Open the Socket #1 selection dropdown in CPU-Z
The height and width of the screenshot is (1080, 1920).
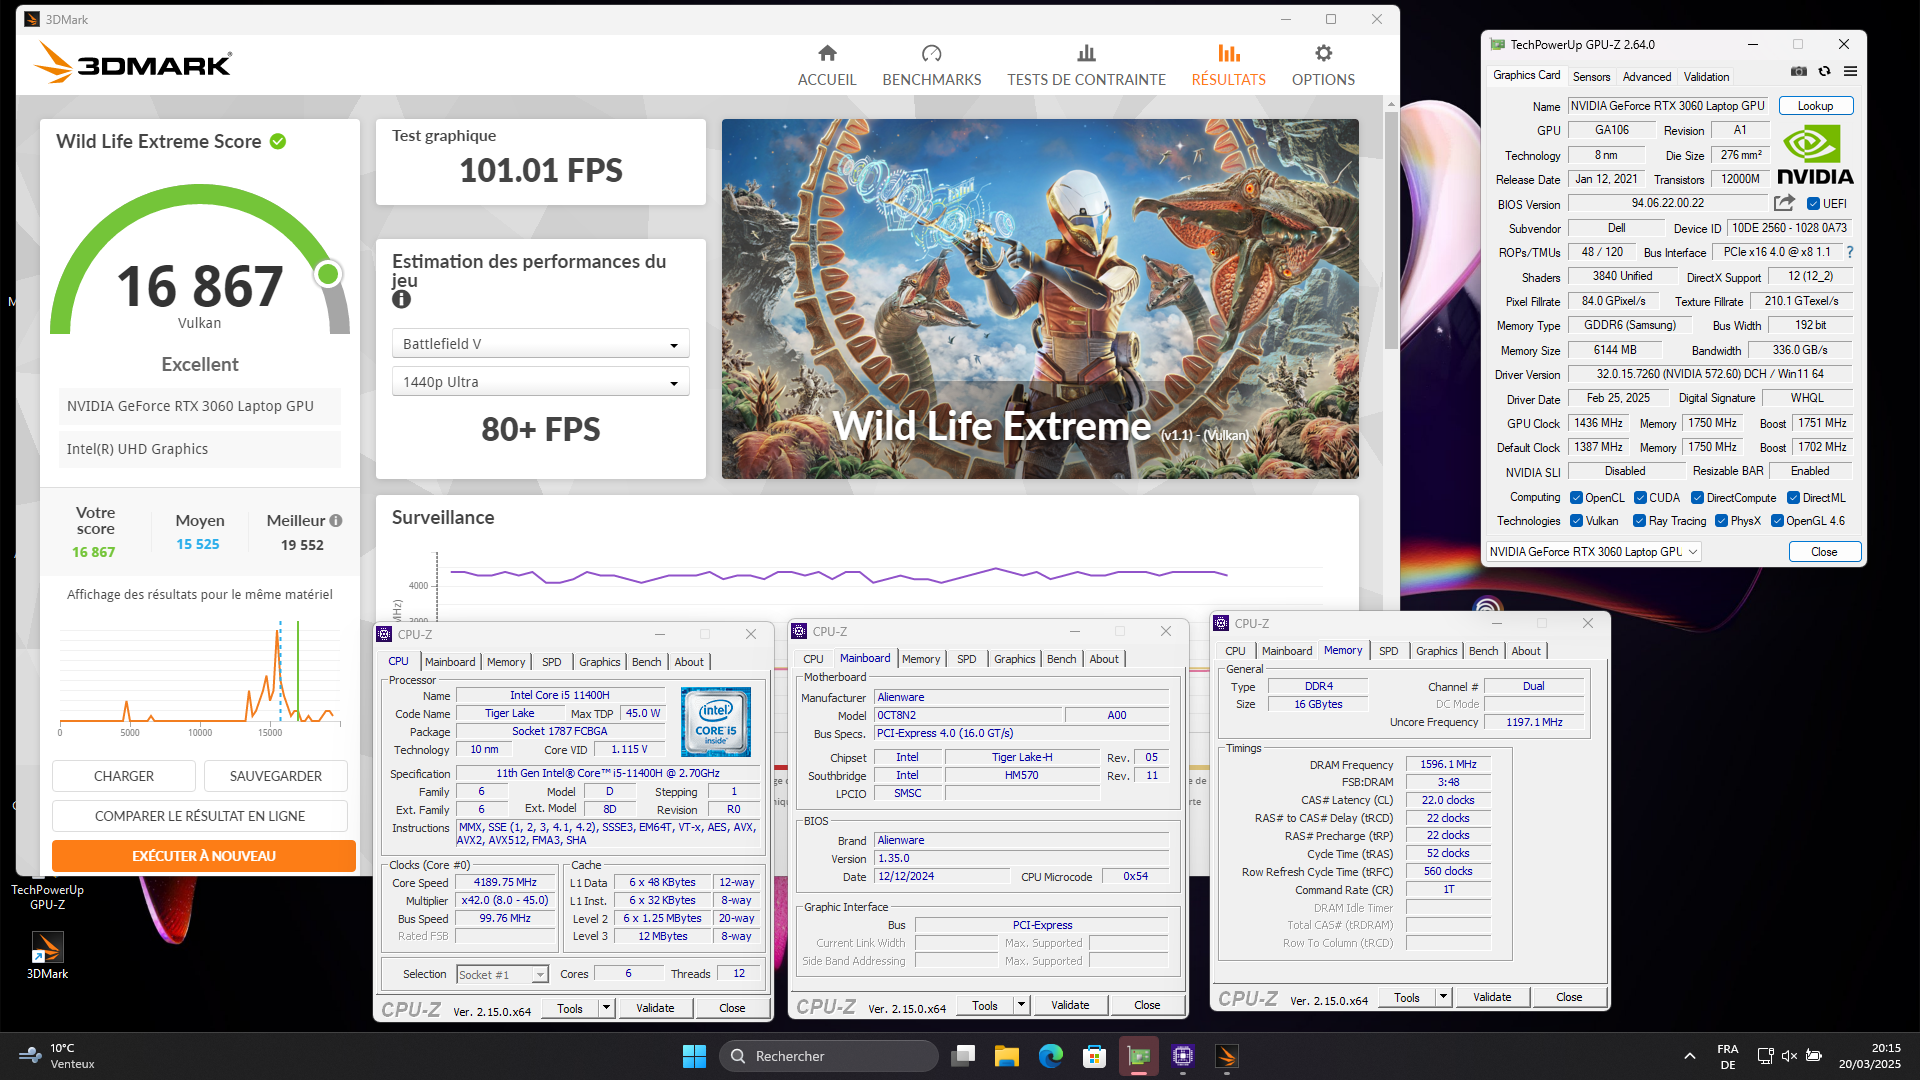(503, 975)
